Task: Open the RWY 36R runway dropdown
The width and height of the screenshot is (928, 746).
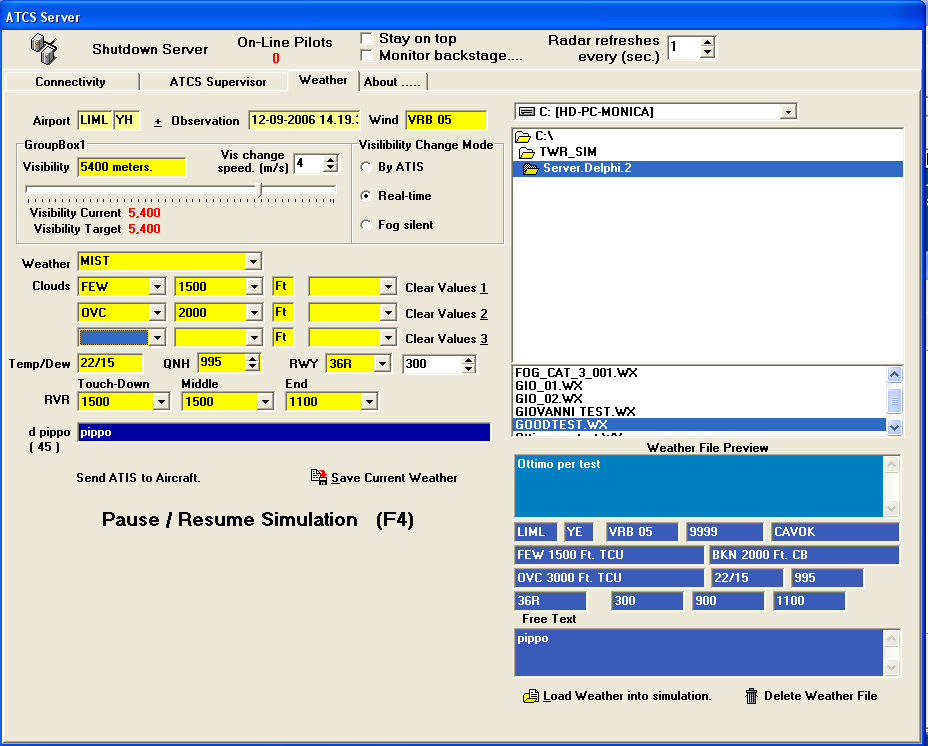Action: click(x=382, y=364)
